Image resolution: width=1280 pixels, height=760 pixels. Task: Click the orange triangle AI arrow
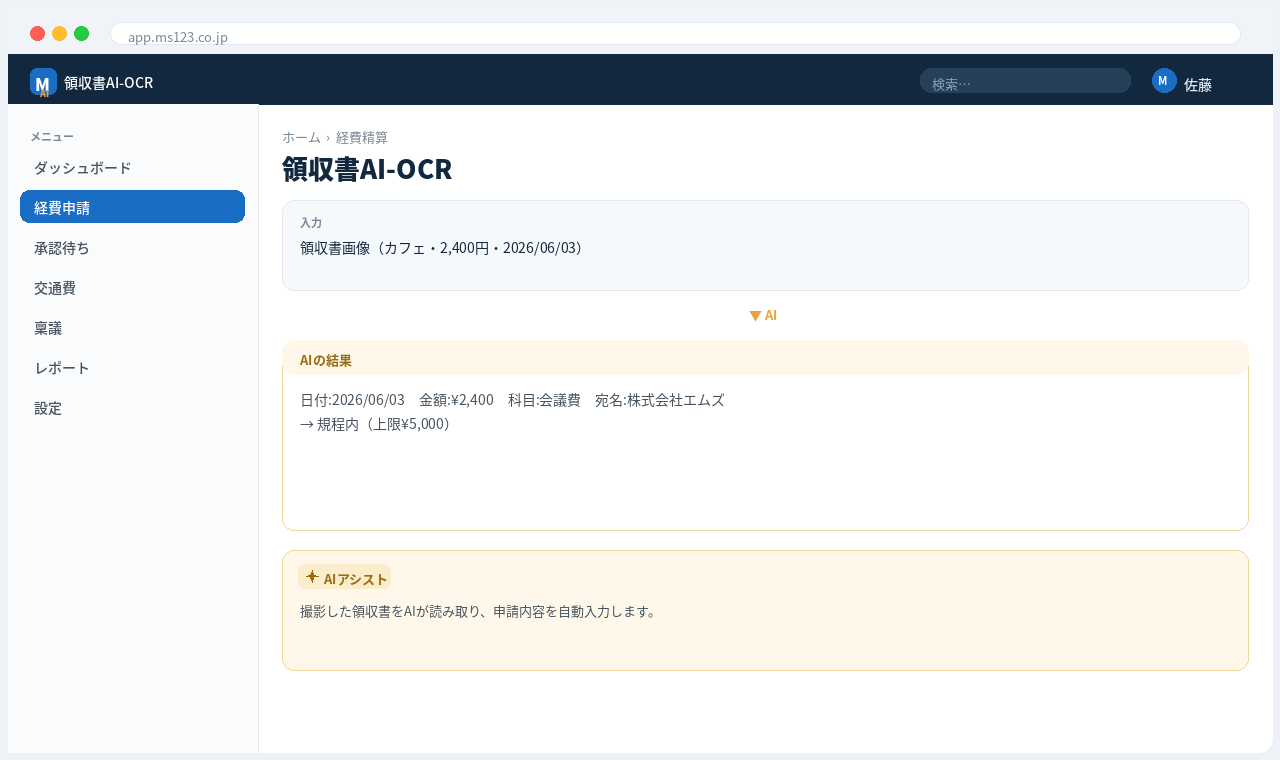[x=756, y=315]
